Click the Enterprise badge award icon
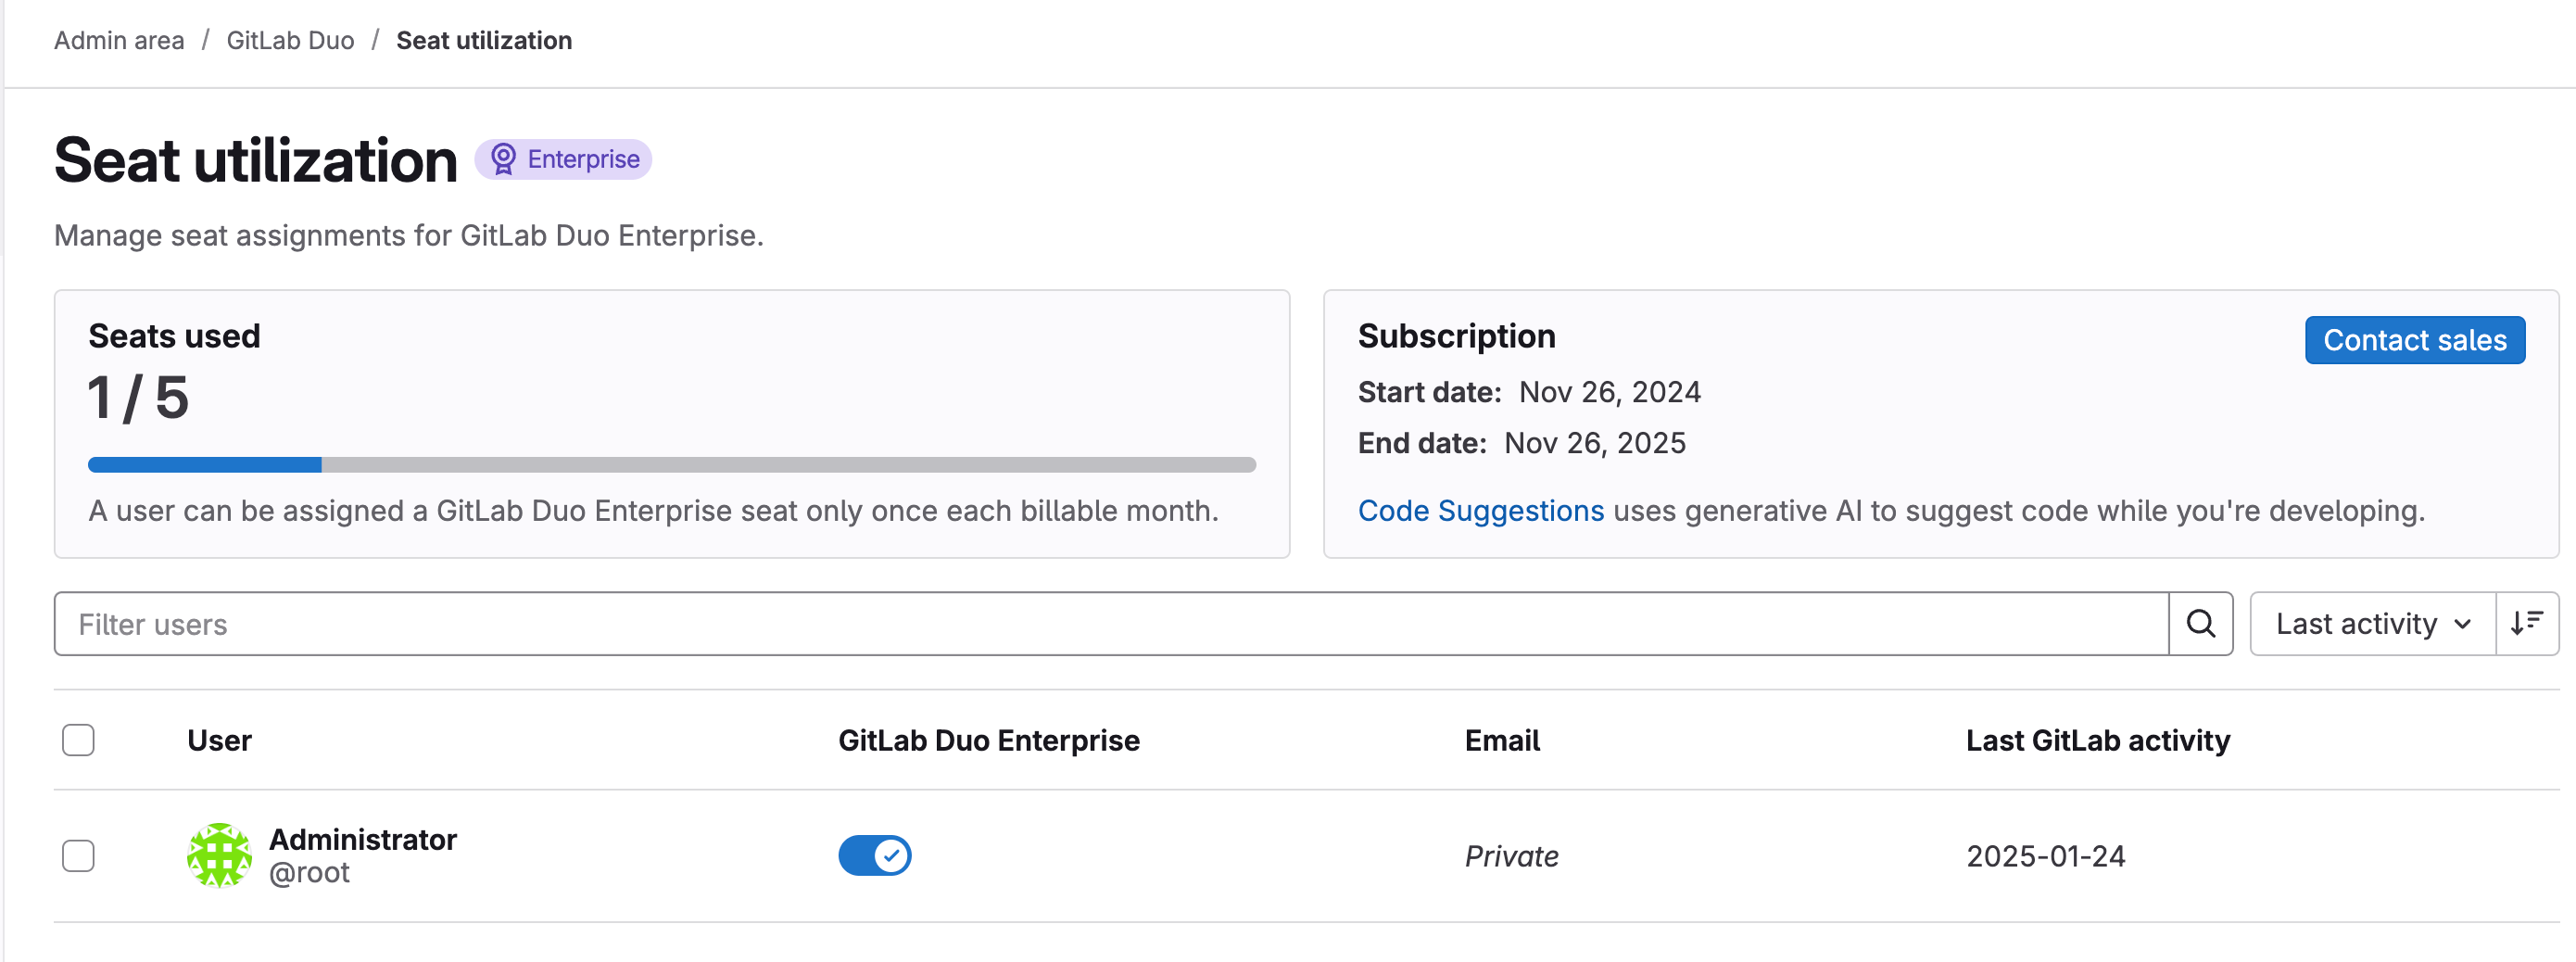Viewport: 2576px width, 962px height. pyautogui.click(x=503, y=159)
